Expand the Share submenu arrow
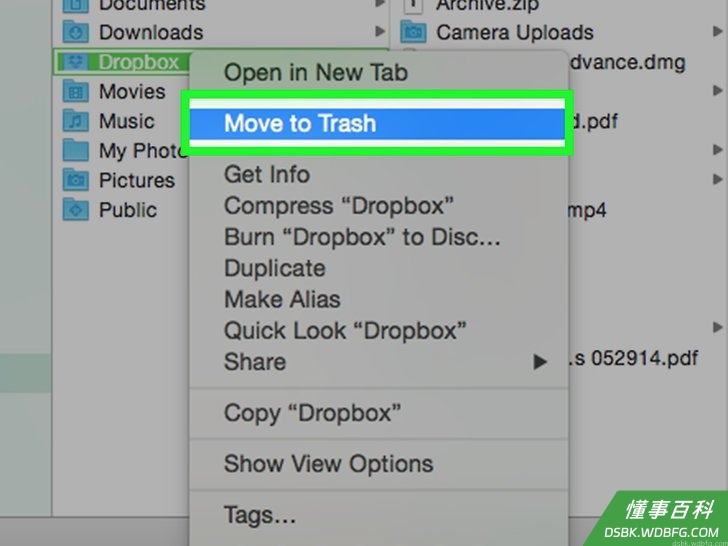This screenshot has width=728, height=546. pyautogui.click(x=540, y=362)
